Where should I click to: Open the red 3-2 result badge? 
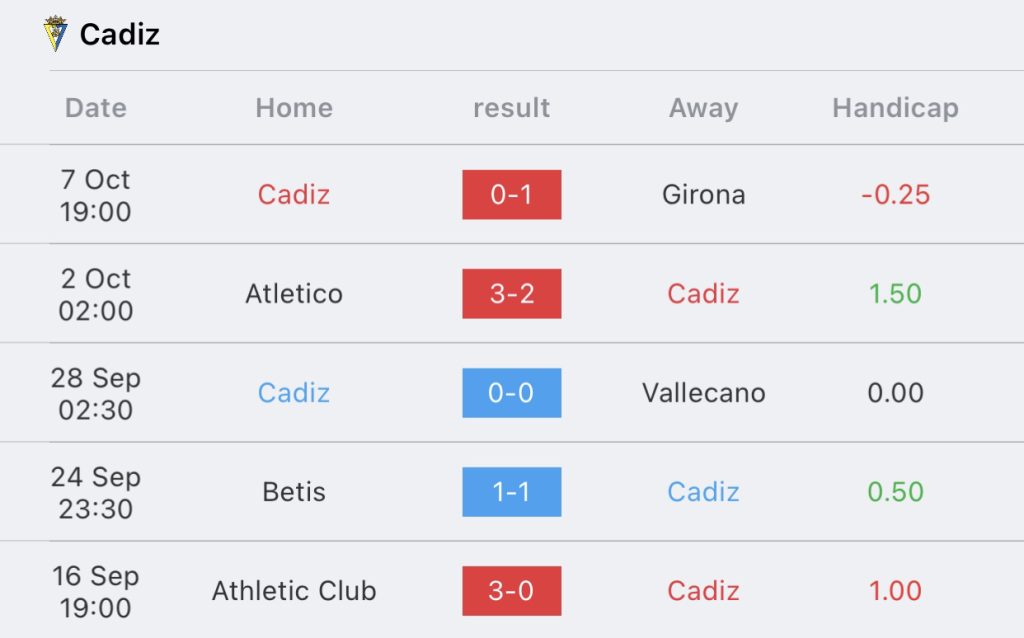pyautogui.click(x=511, y=294)
